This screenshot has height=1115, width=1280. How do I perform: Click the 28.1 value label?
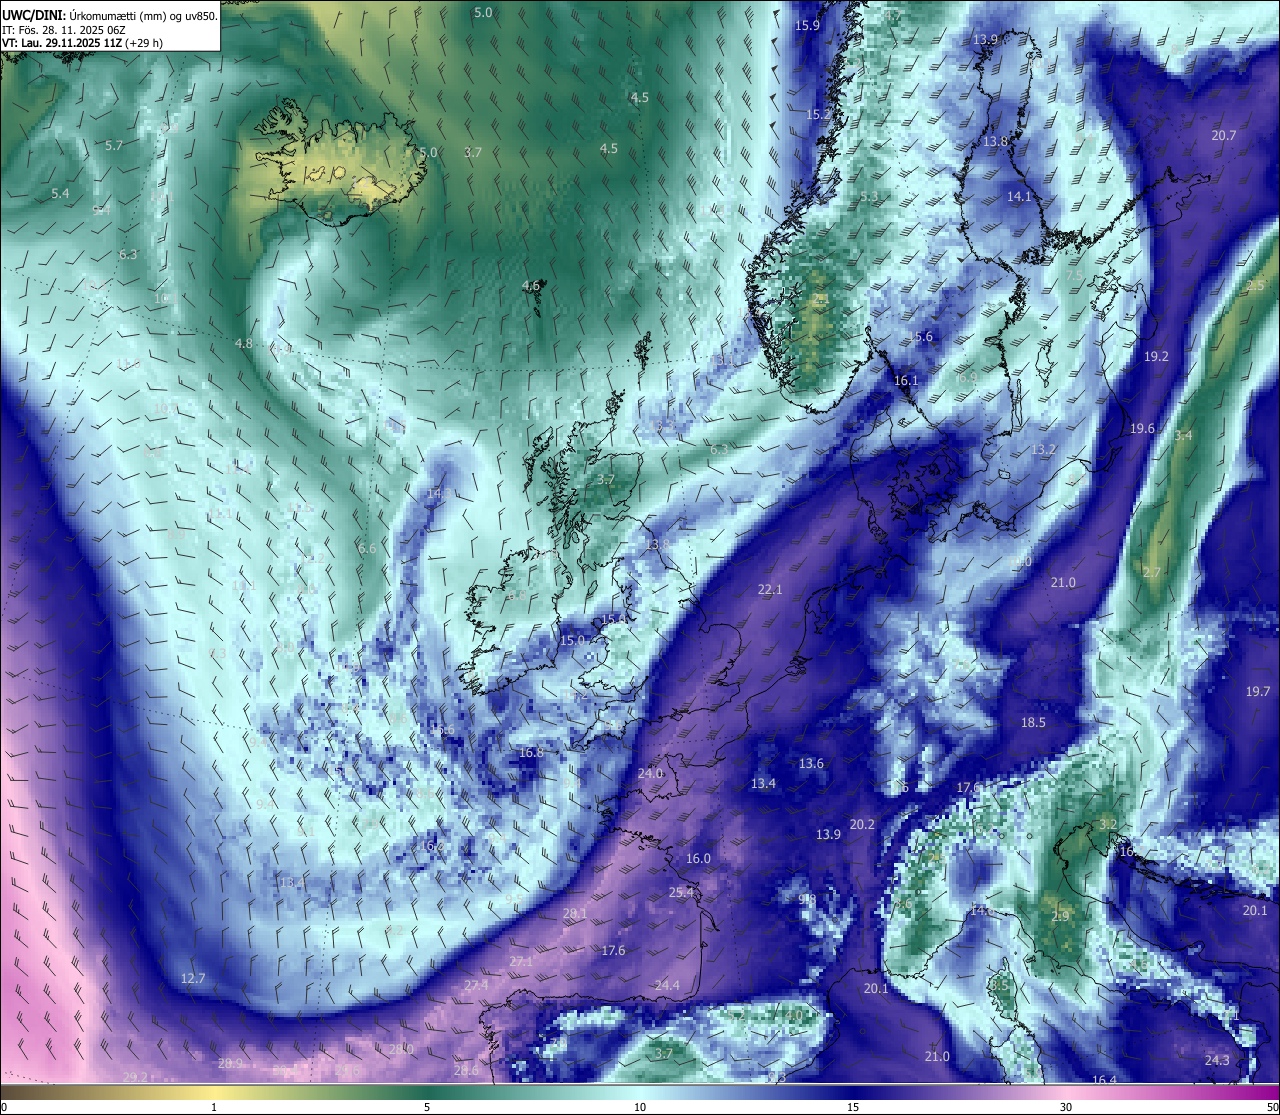[575, 913]
